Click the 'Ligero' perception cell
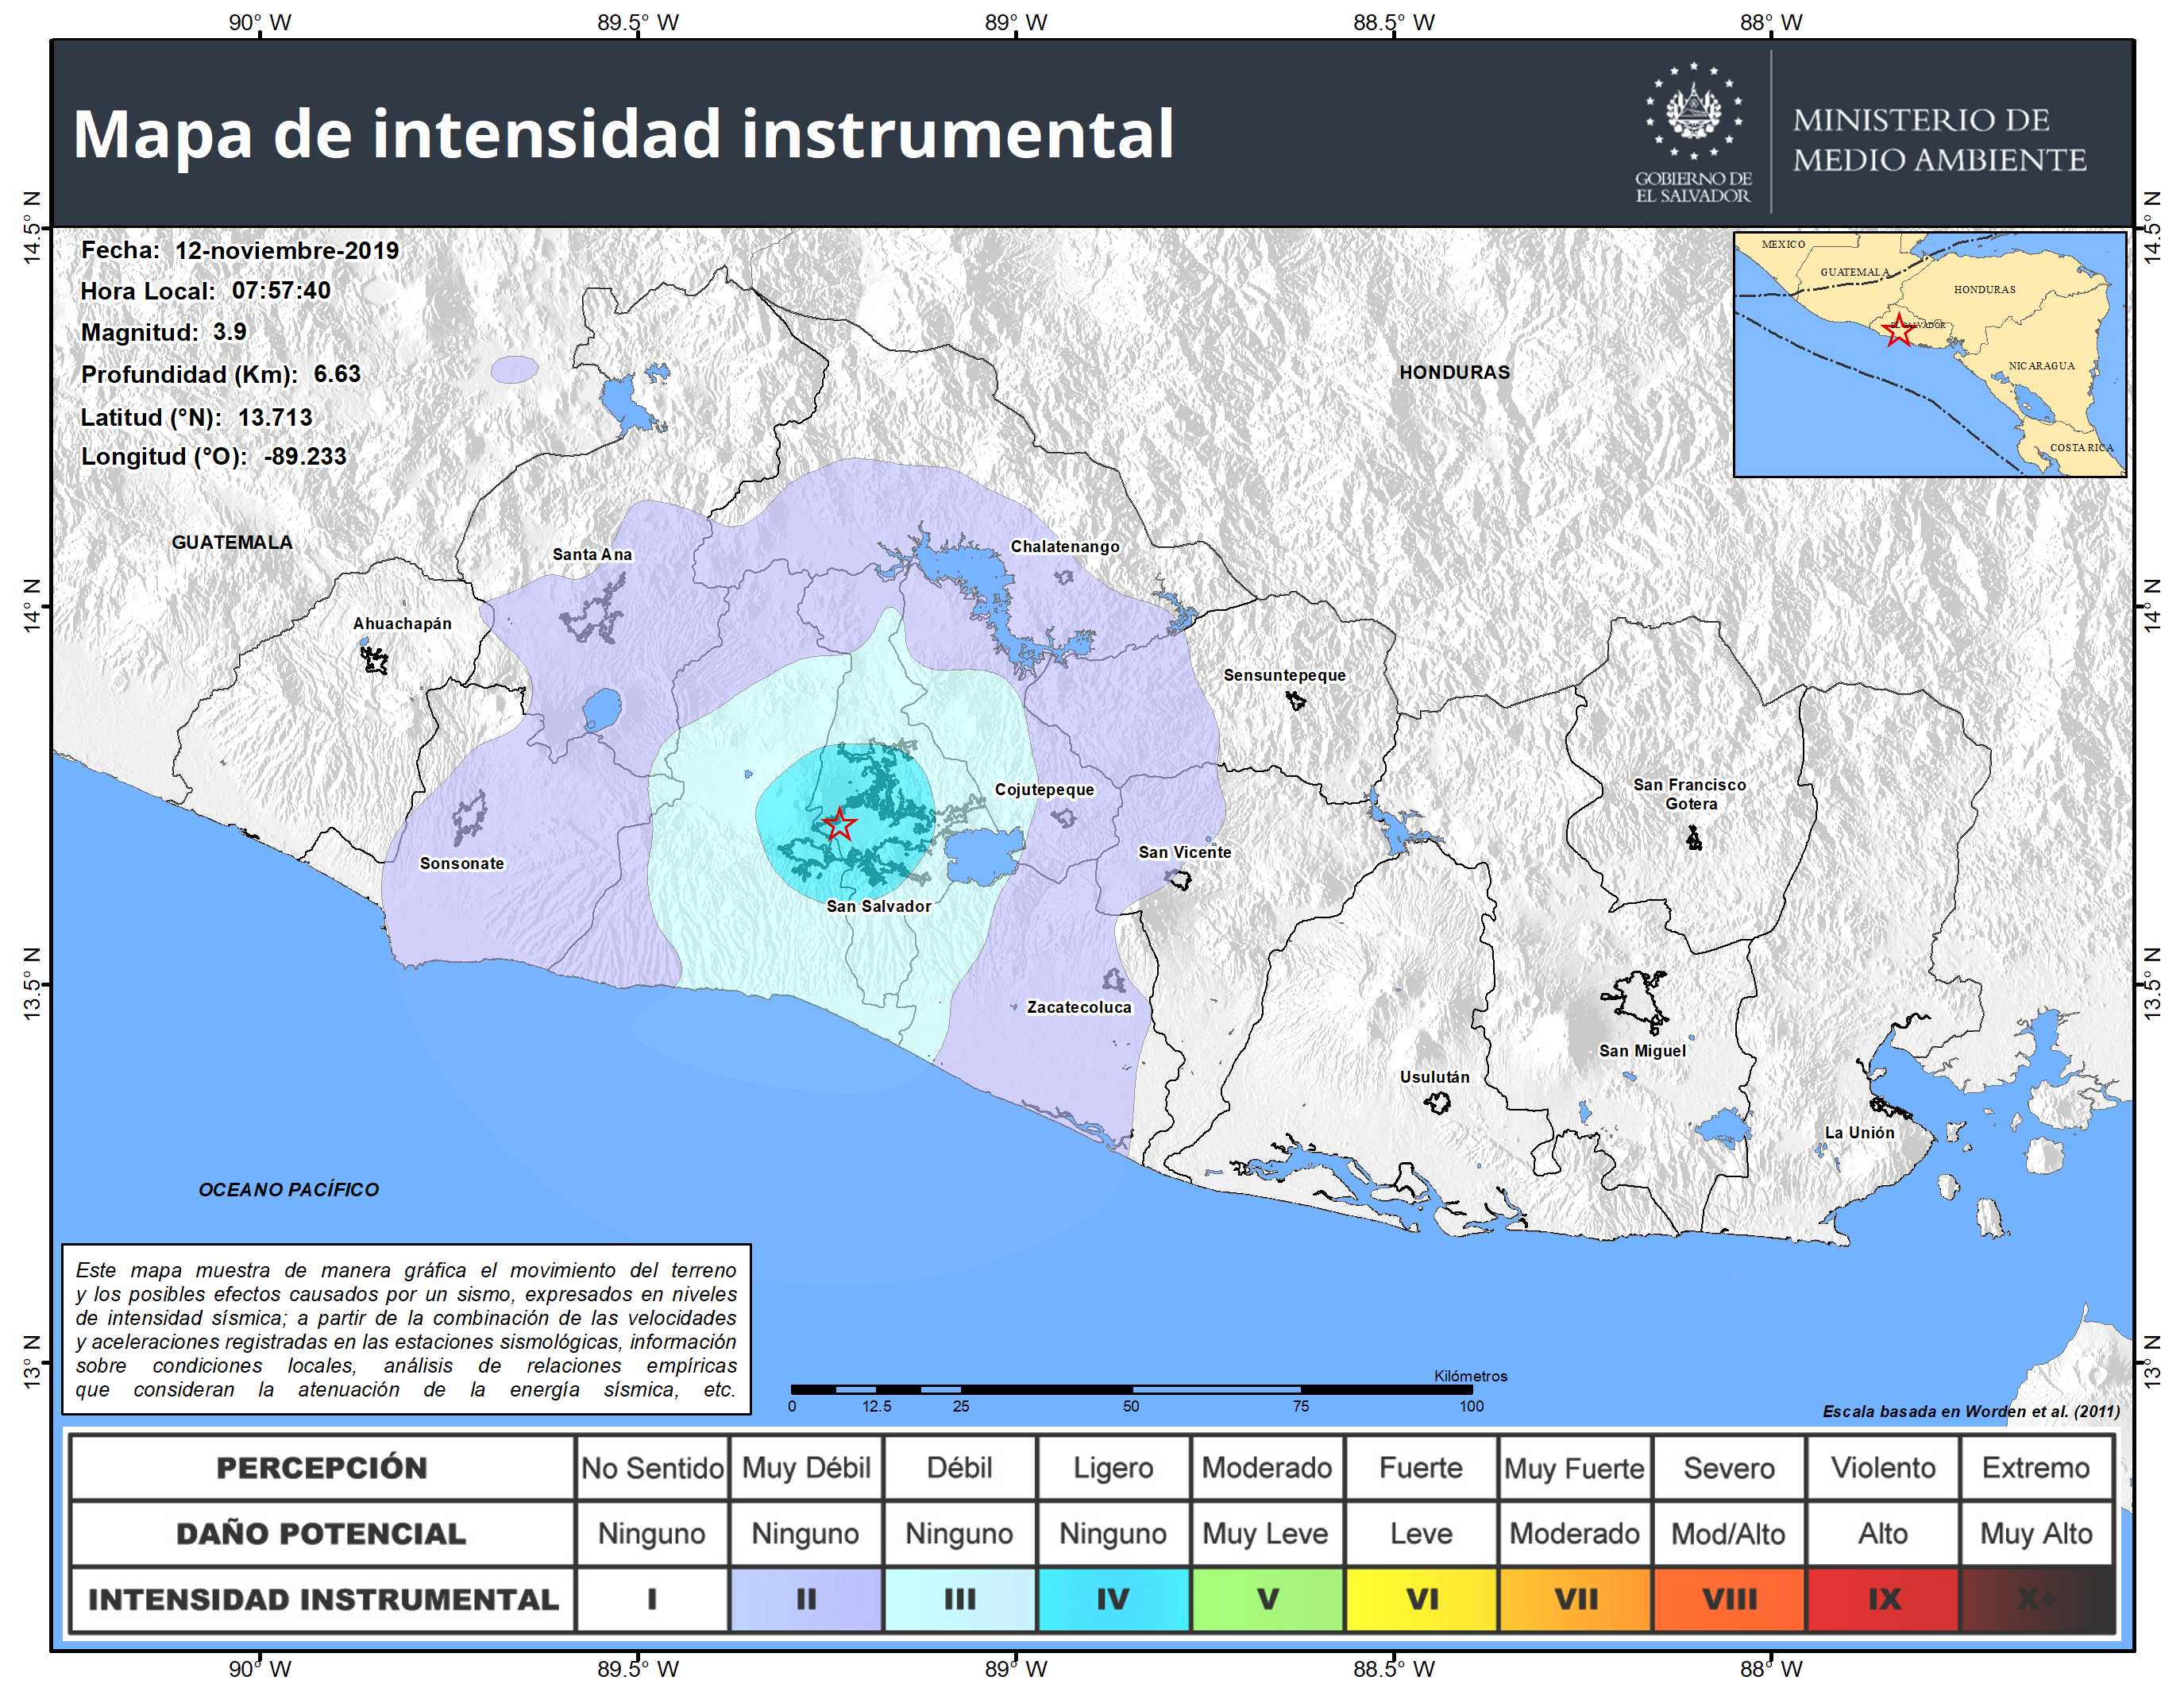The image size is (2184, 1688). click(1113, 1468)
